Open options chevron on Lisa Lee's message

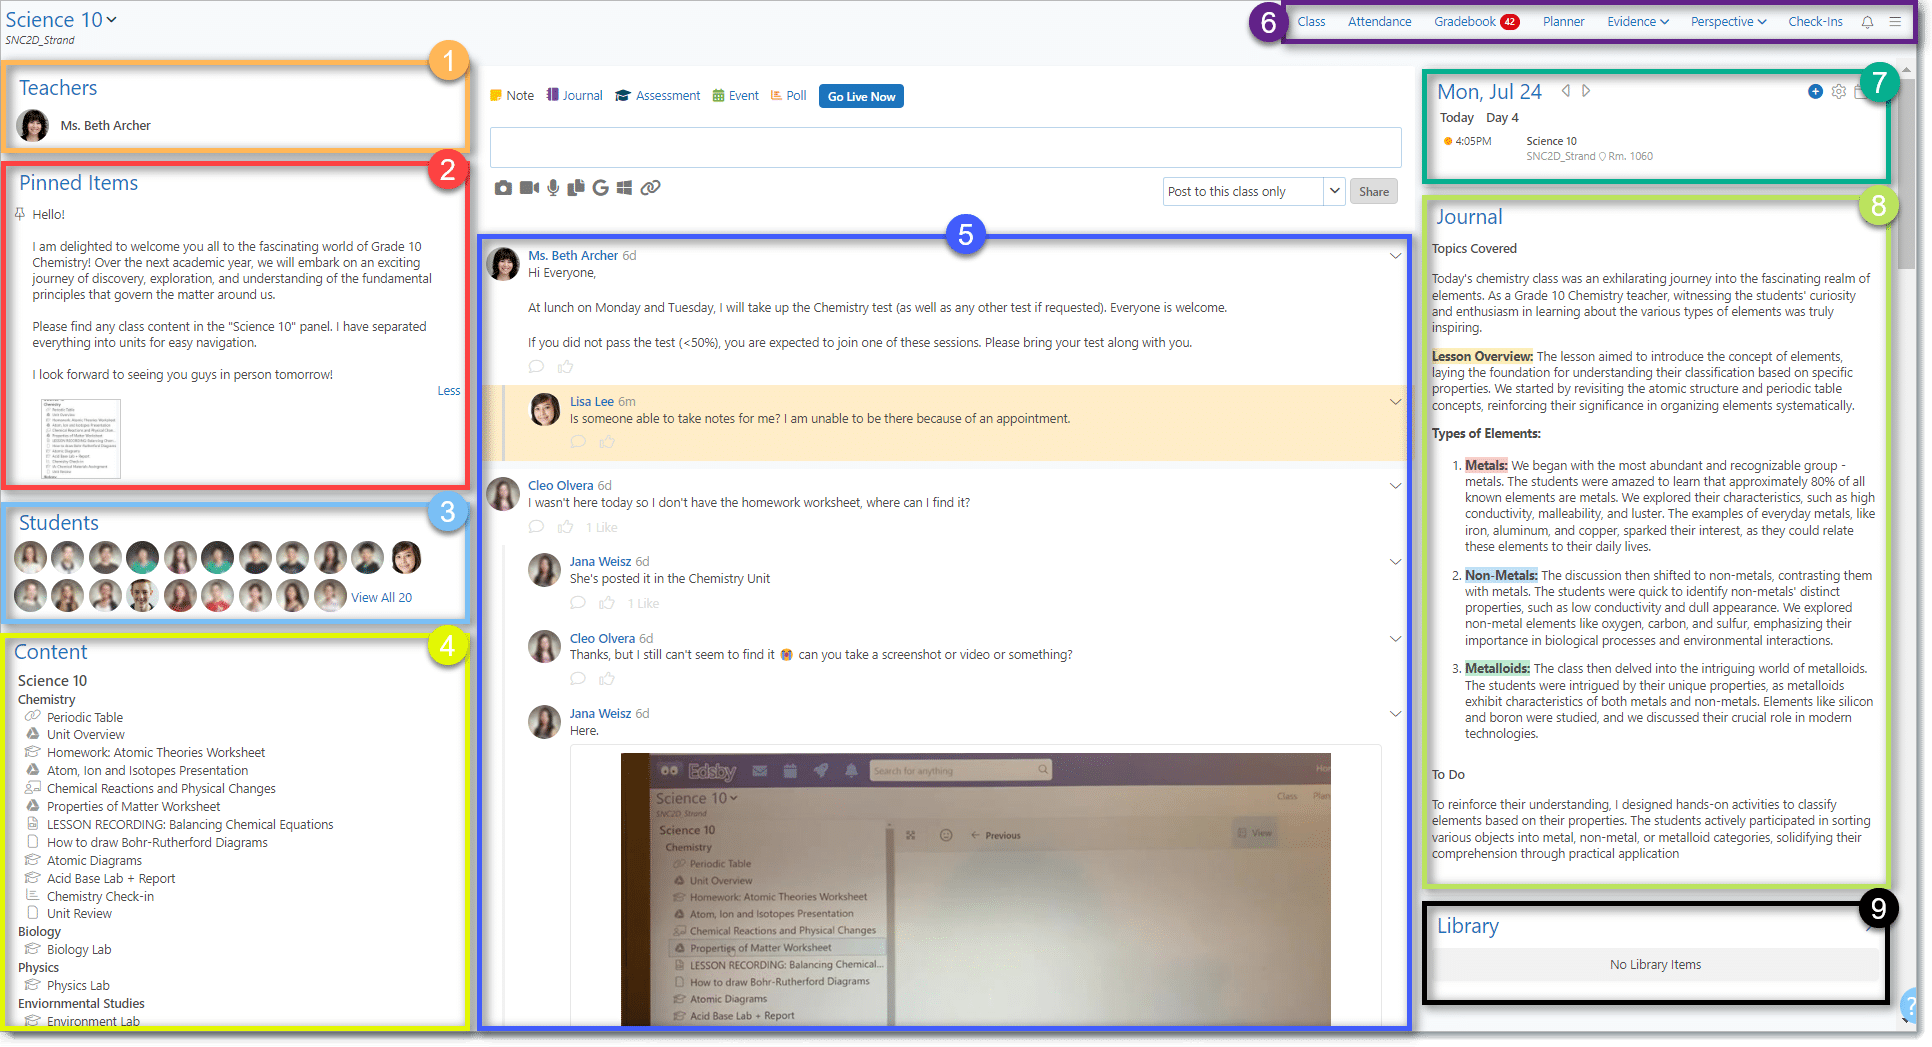pos(1395,402)
